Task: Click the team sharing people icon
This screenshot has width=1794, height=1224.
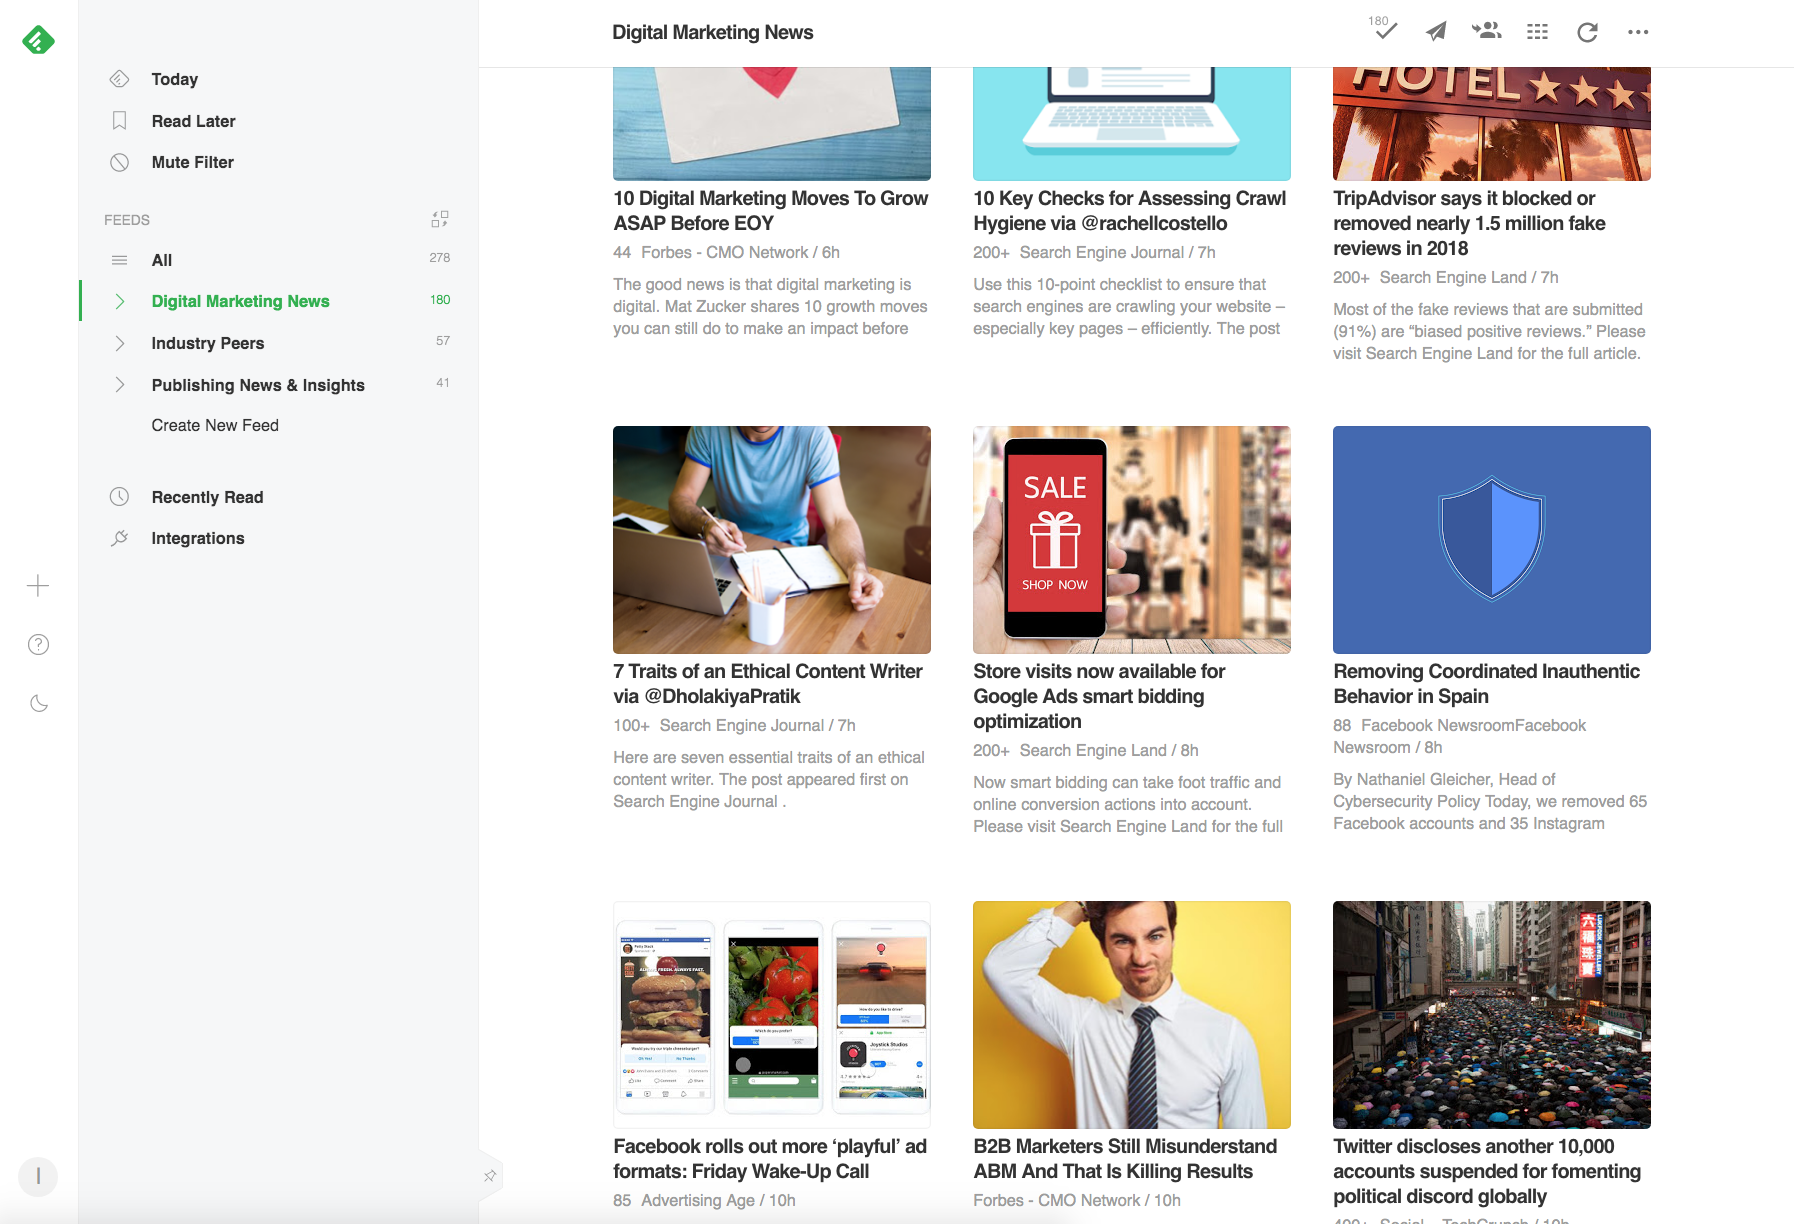Action: [1486, 31]
